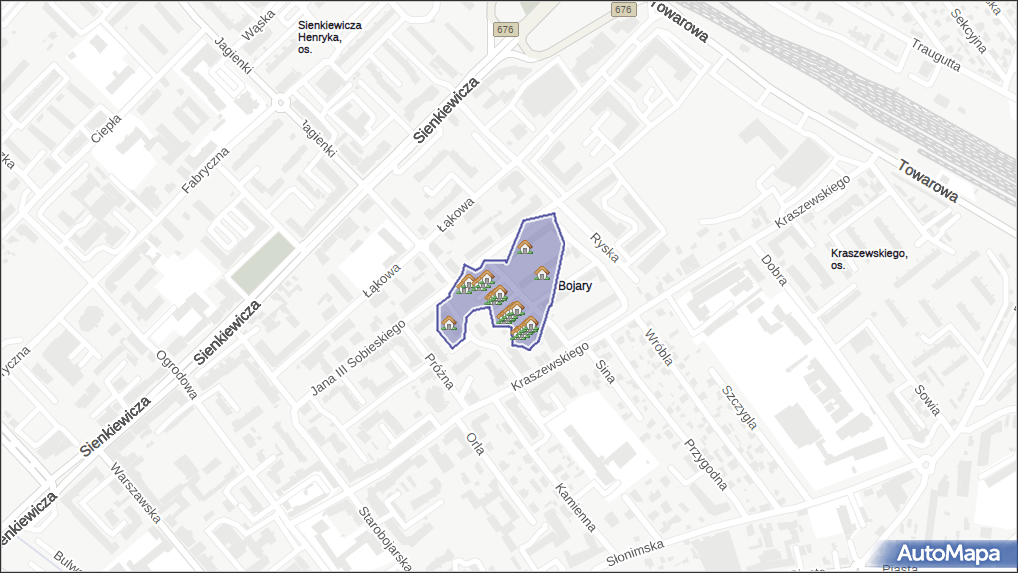Click the Kraszewskiego street label near Sina
Viewport: 1018px width, 573px height.
point(550,366)
